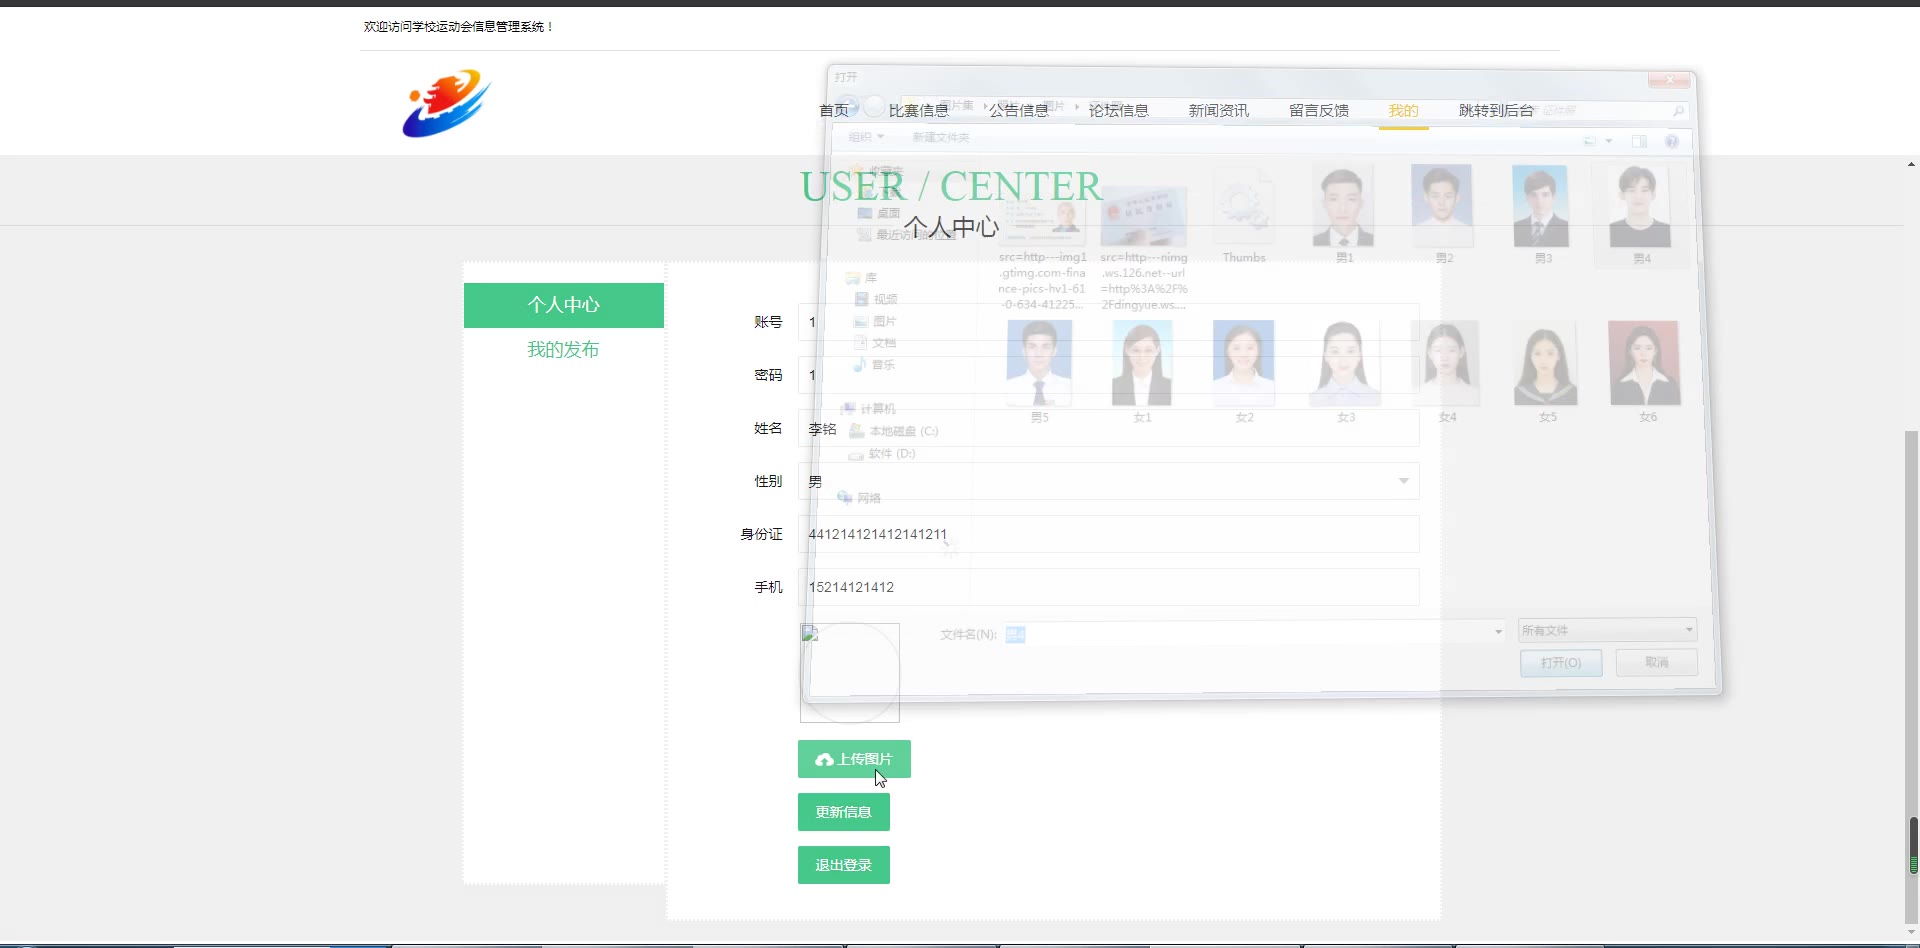Click the broken avatar image placeholder

pos(850,673)
